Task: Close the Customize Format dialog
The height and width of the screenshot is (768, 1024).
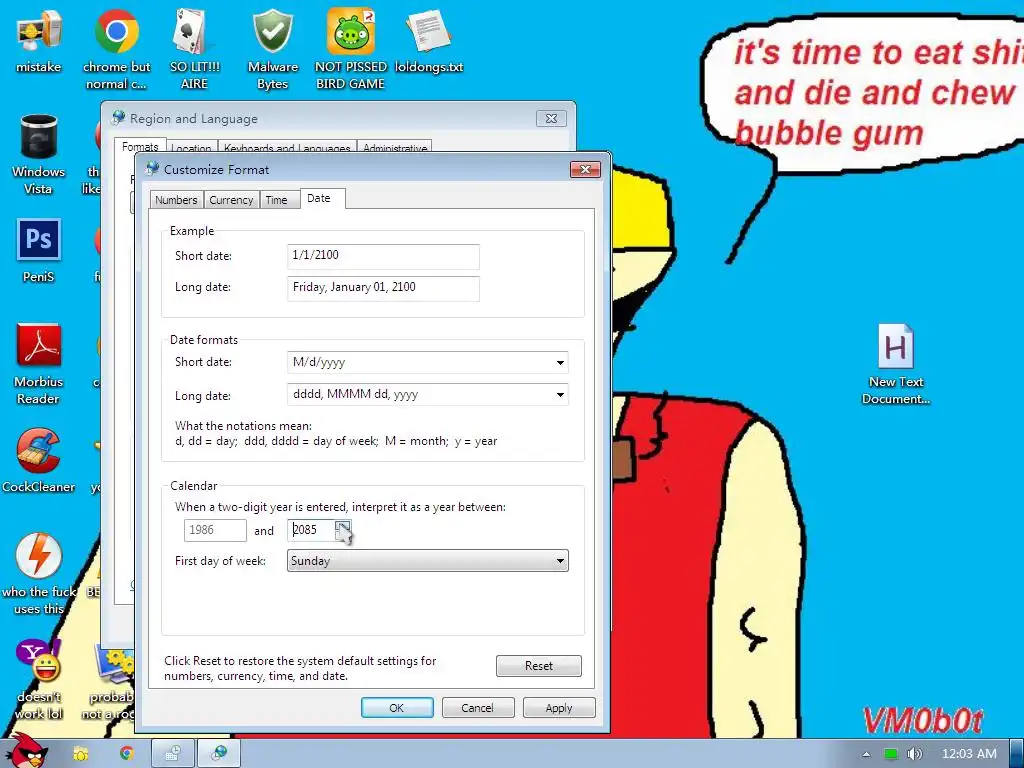Action: [x=585, y=170]
